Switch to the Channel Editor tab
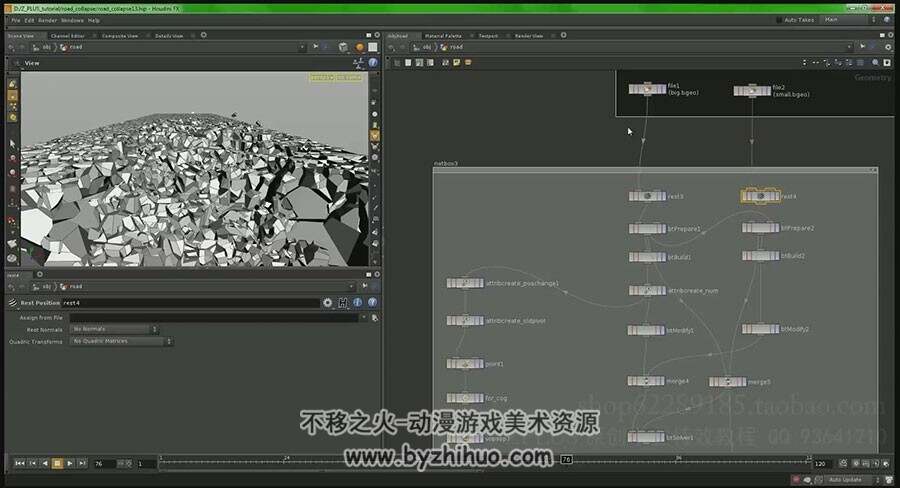900x488 pixels. pyautogui.click(x=67, y=36)
